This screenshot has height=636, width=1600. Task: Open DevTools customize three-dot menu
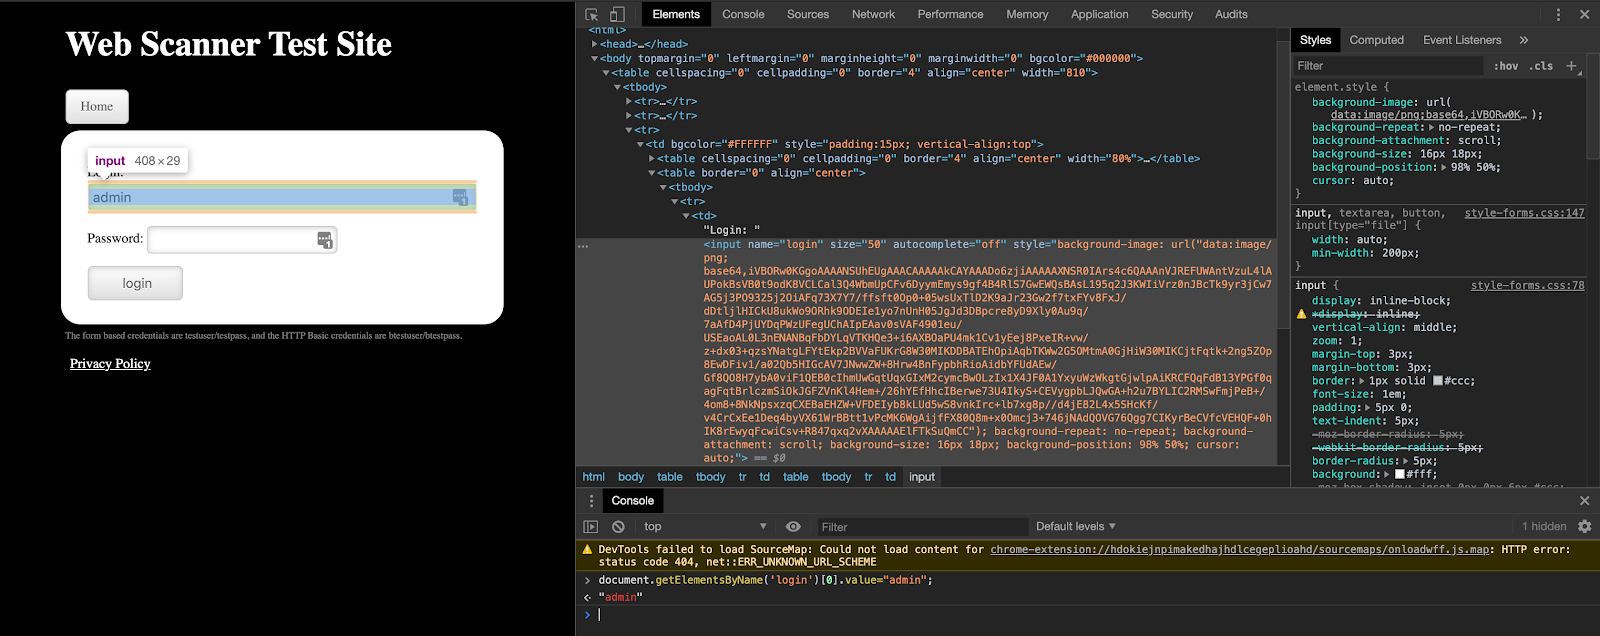[1558, 14]
